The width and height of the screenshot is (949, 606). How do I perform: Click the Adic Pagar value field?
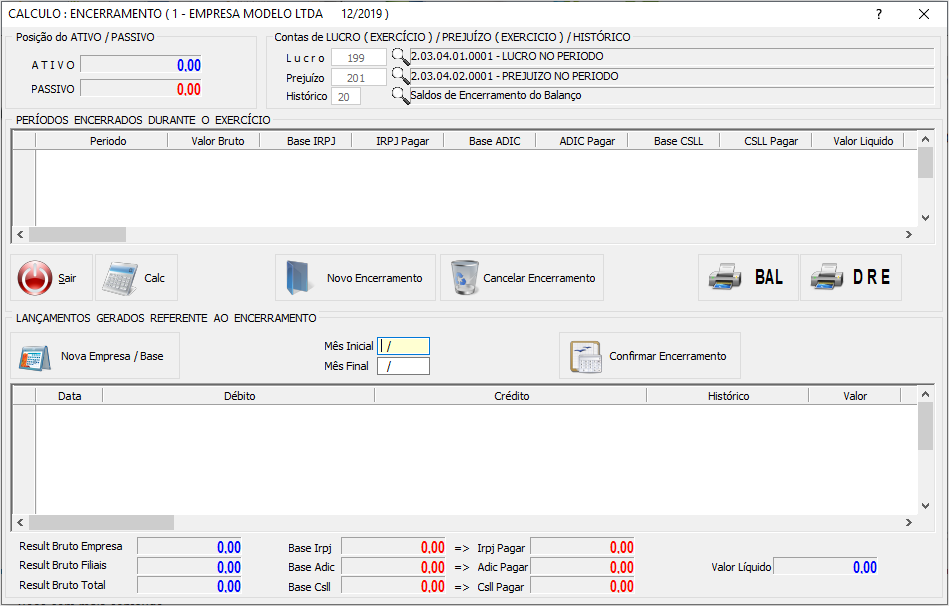[x=582, y=567]
